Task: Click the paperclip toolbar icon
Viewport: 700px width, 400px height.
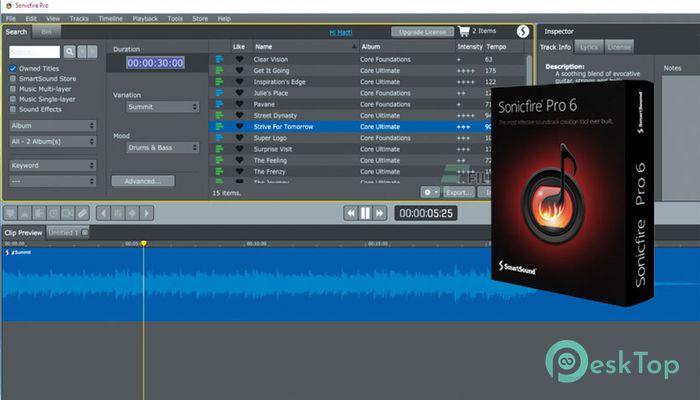Action: coord(82,213)
